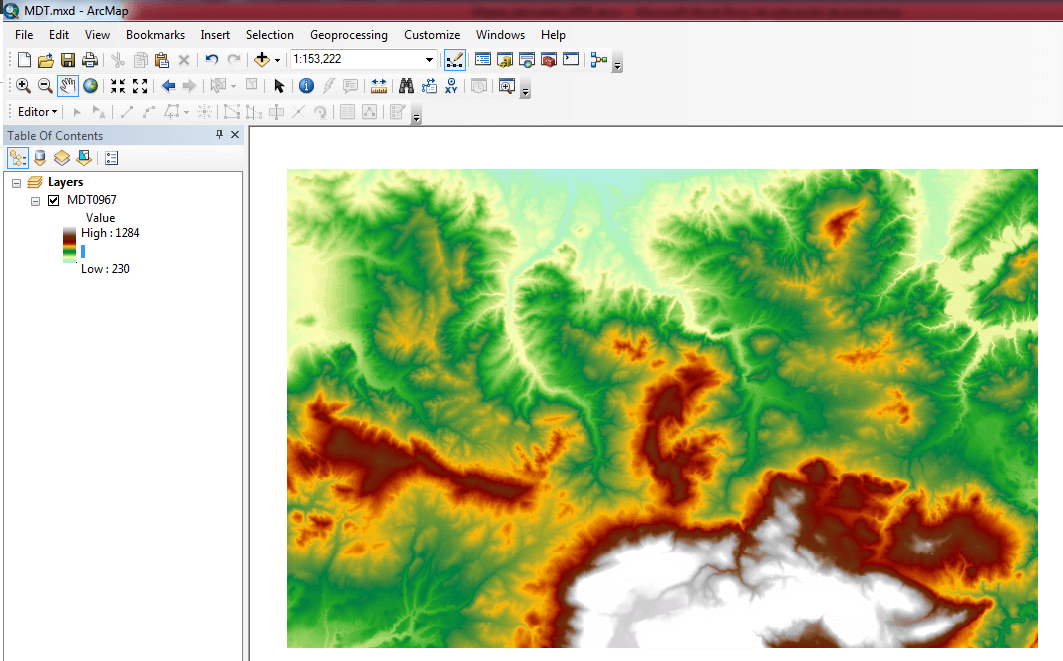Toggle the Table Of Contents auto-hide pin
This screenshot has width=1063, height=661.
[219, 135]
